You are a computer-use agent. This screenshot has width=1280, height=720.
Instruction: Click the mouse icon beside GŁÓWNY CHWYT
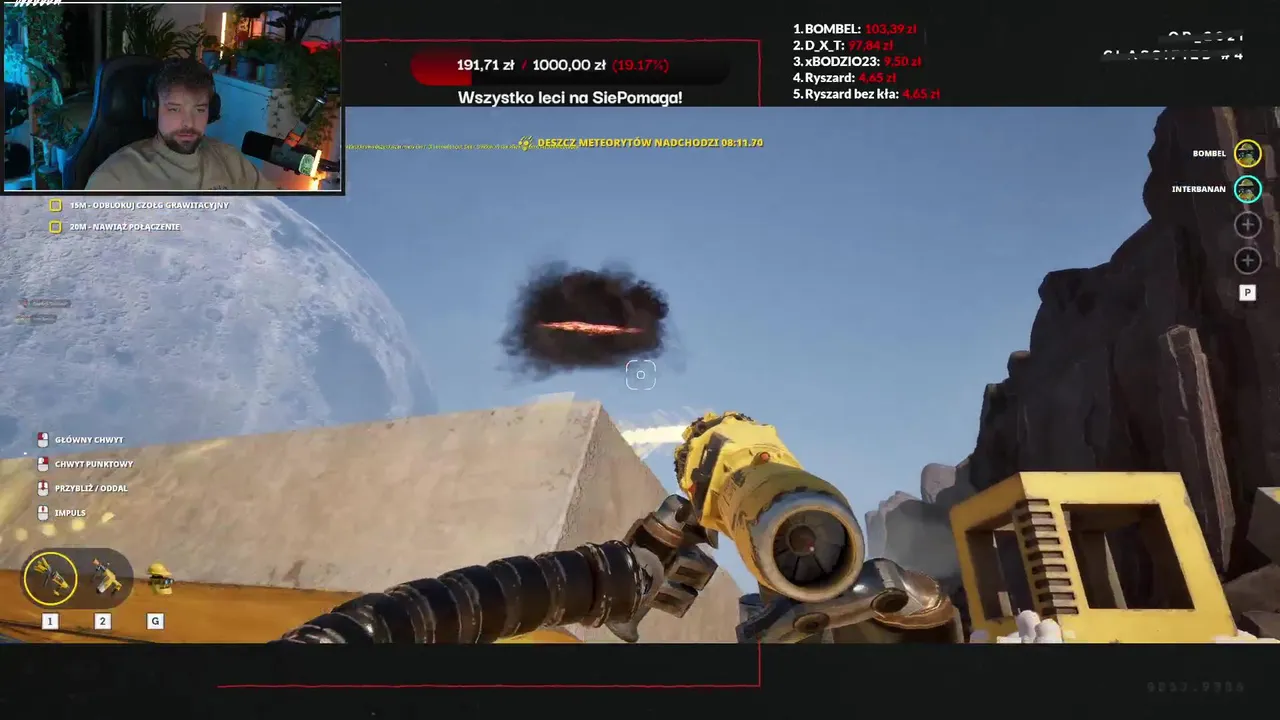click(43, 440)
